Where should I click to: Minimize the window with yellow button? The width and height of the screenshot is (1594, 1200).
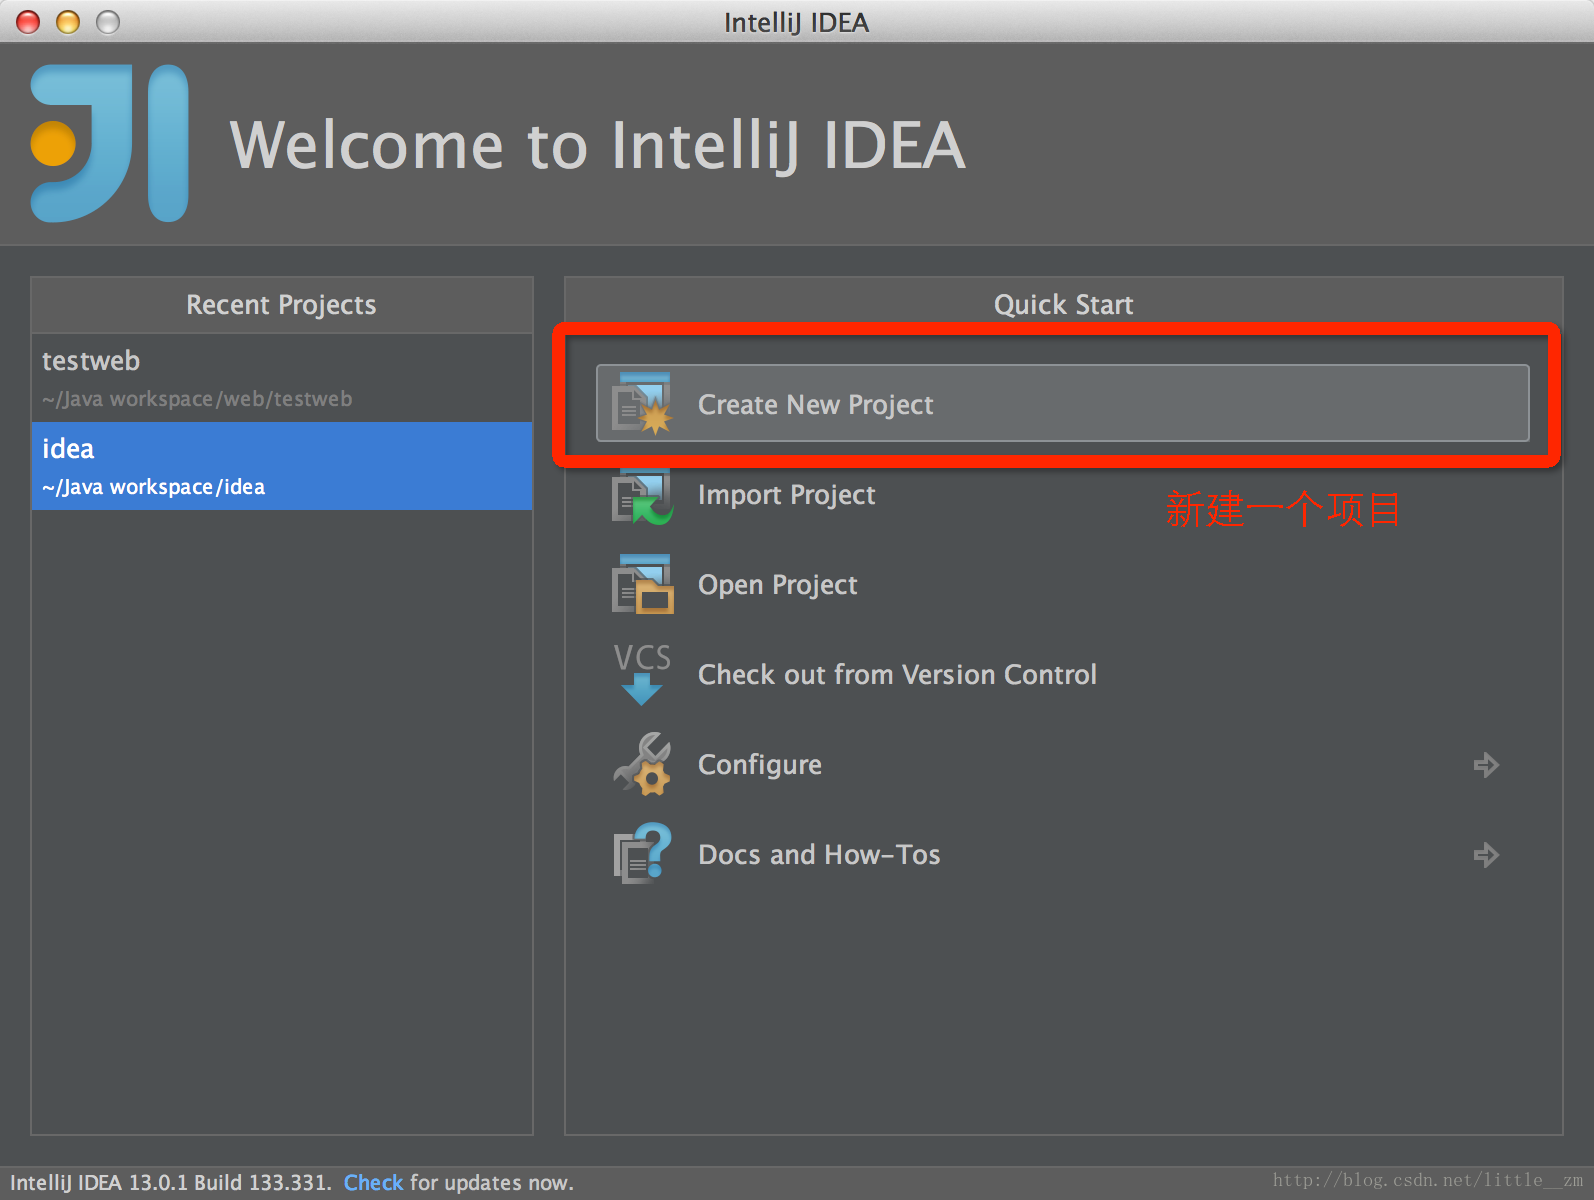68,22
